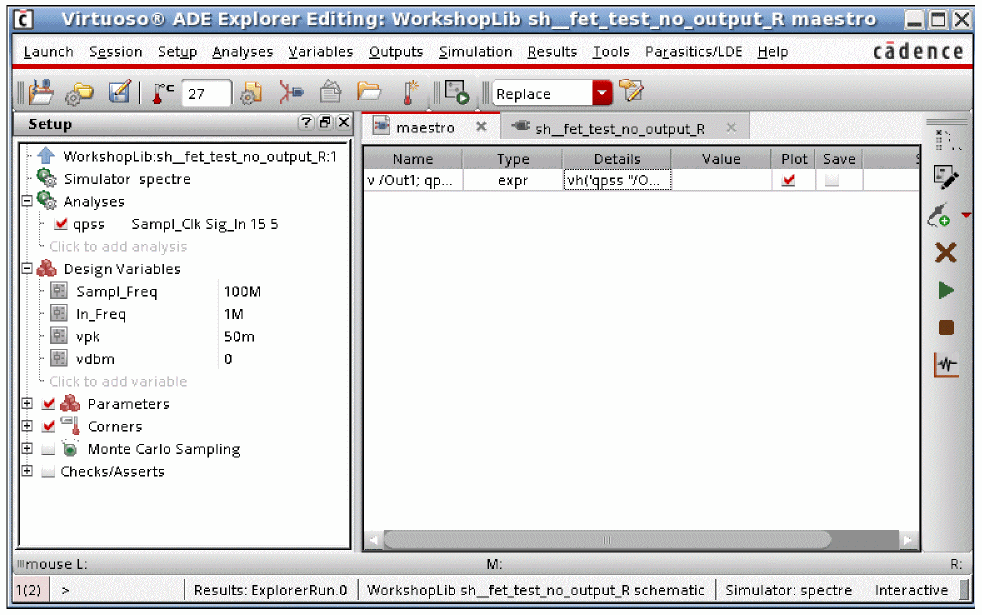Click the blue up arrow WorkshopLib icon
Viewport: 982px width, 615px height.
[x=46, y=155]
